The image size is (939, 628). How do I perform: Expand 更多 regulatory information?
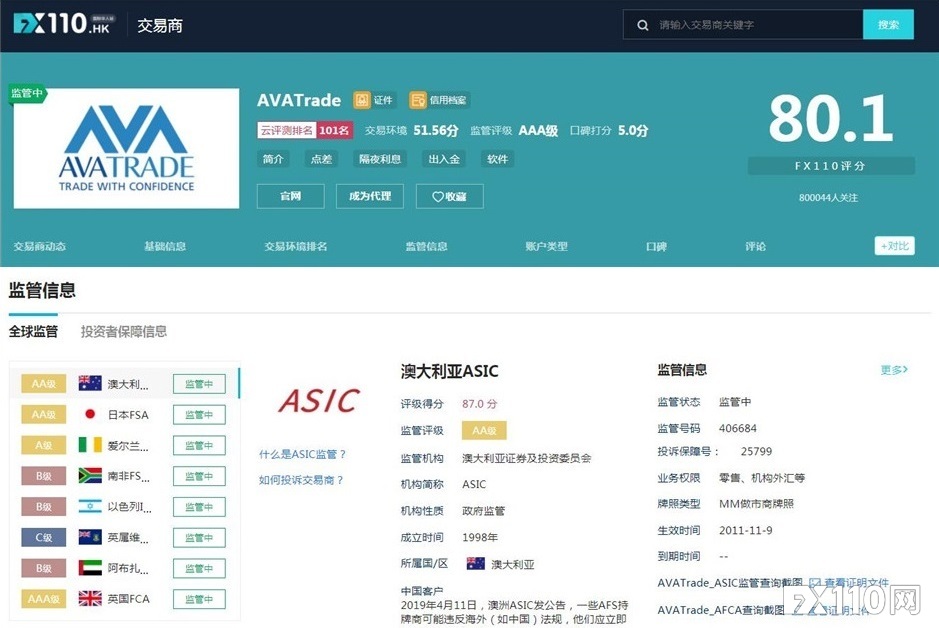pos(893,370)
